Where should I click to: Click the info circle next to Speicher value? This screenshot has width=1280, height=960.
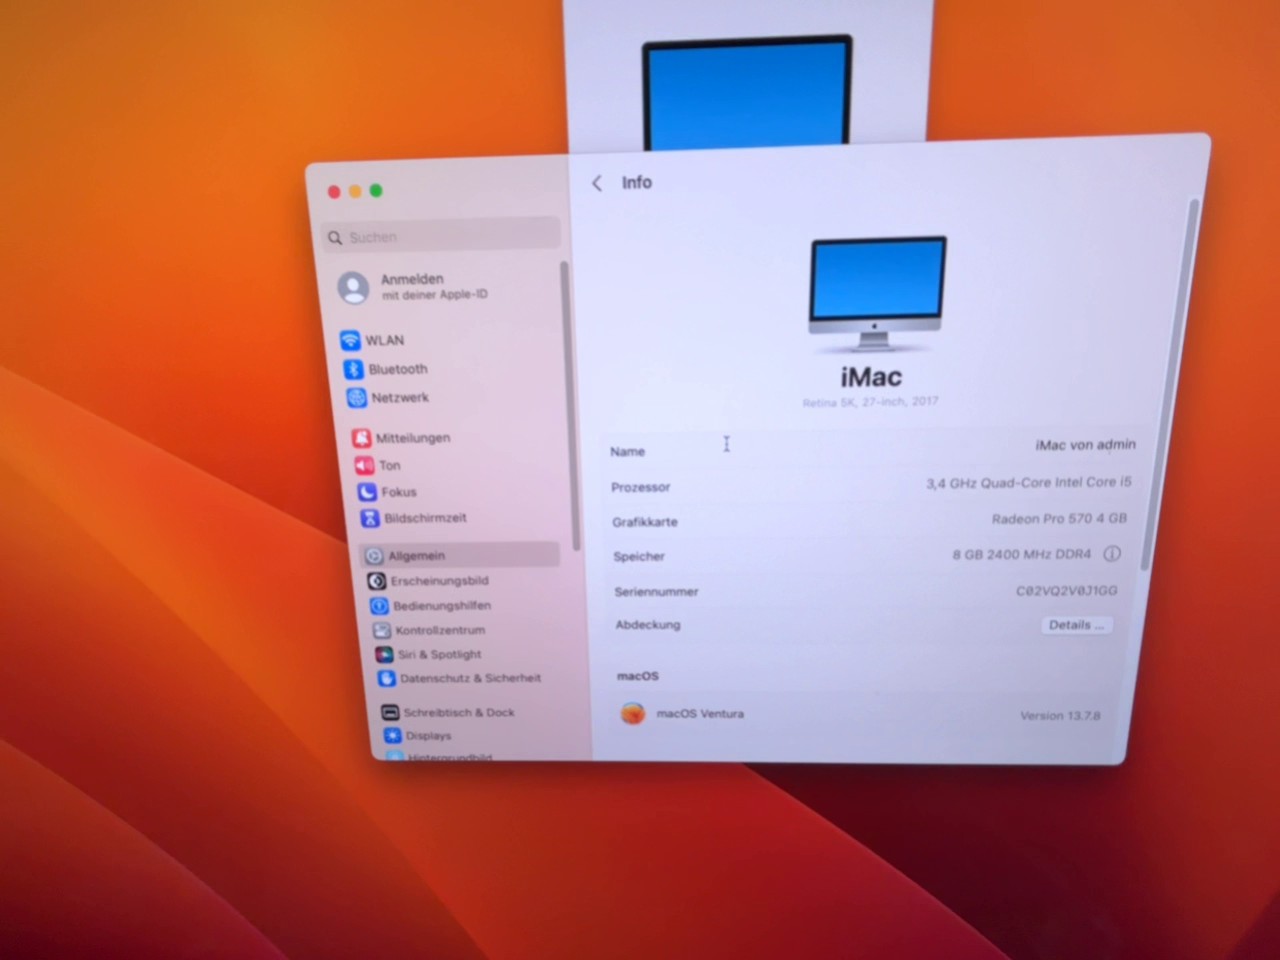coord(1112,553)
